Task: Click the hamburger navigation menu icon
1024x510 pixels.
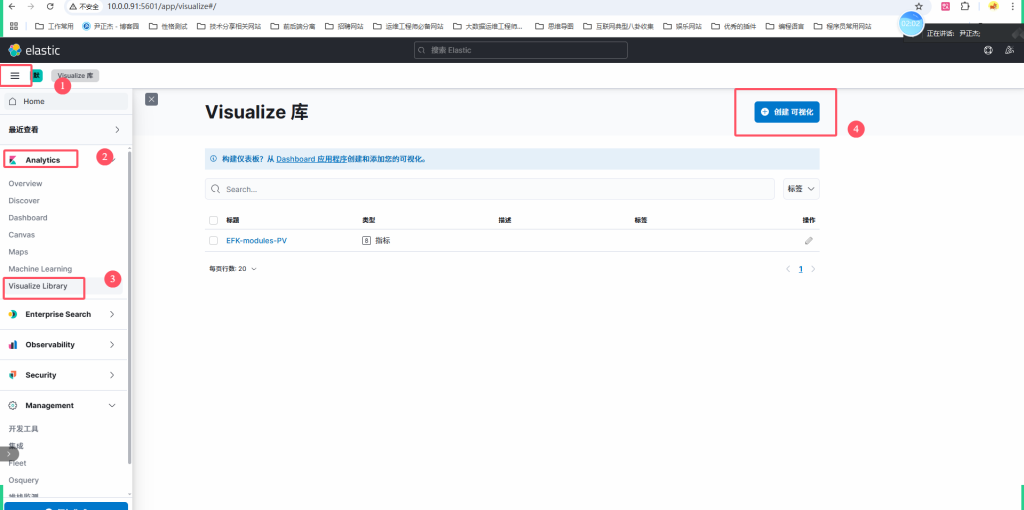Action: click(15, 75)
